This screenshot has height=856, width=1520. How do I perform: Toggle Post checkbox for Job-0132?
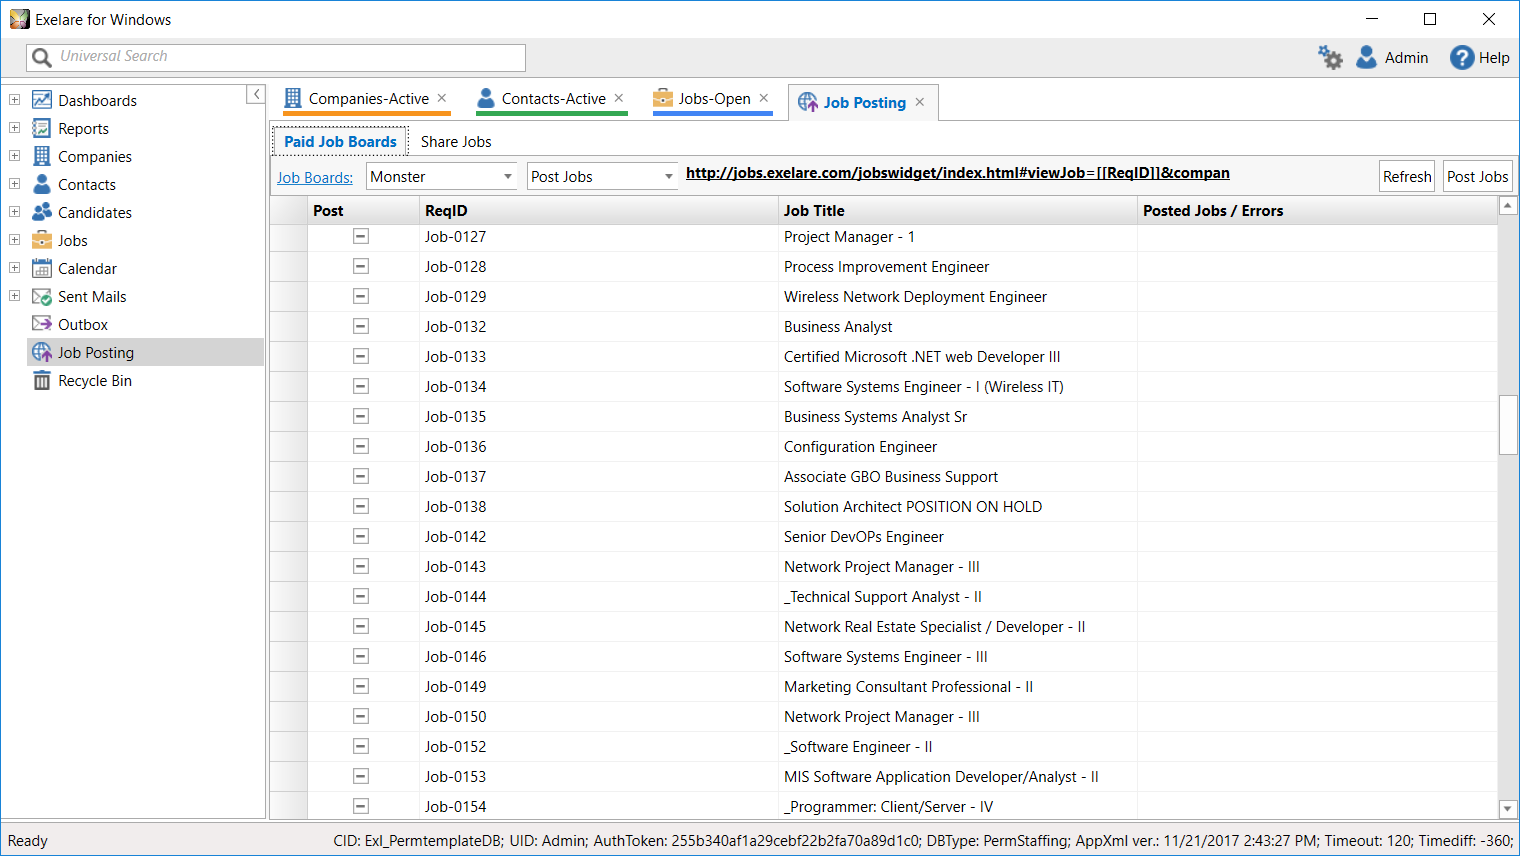361,326
